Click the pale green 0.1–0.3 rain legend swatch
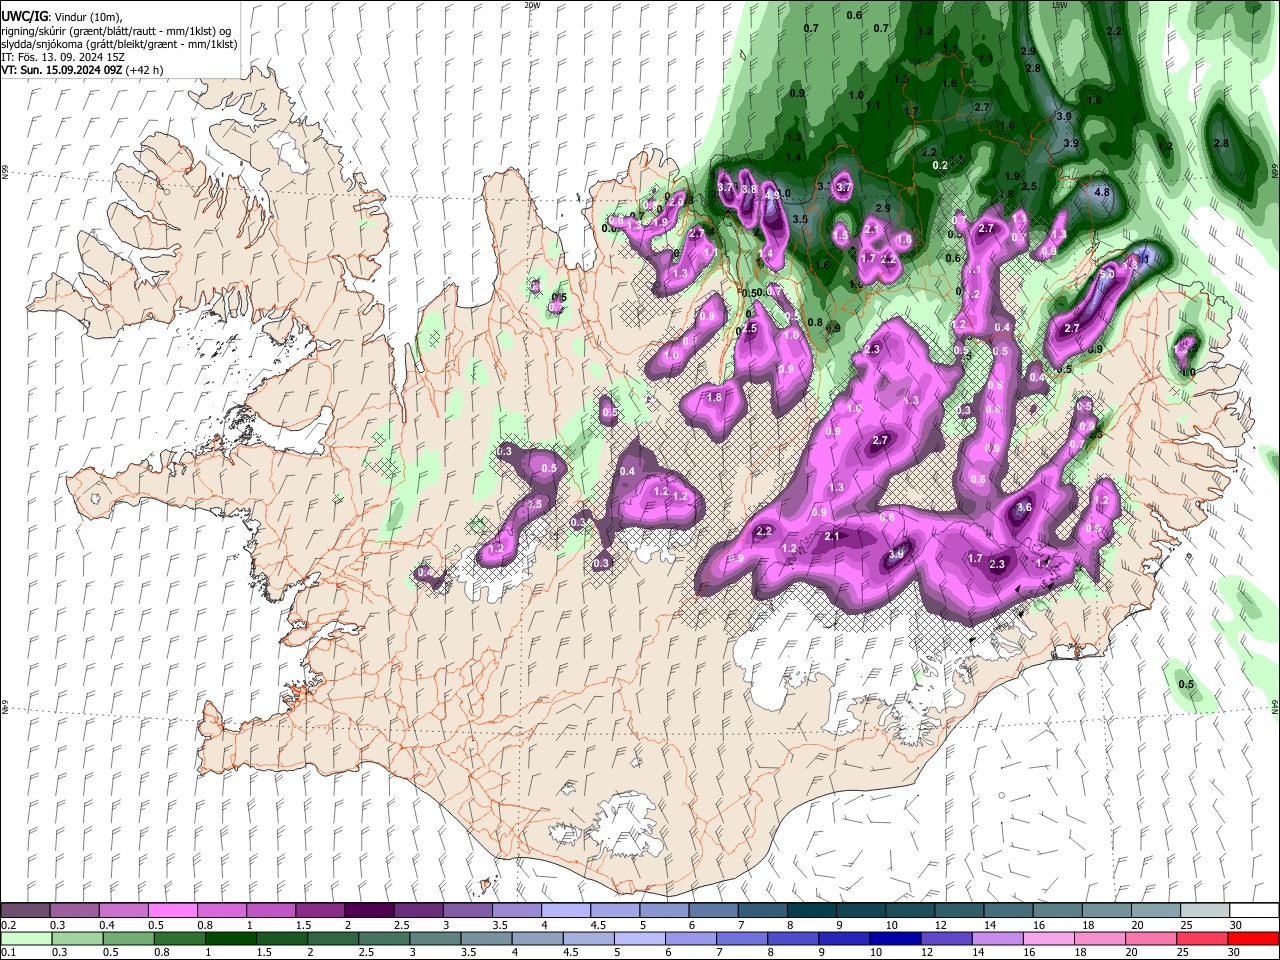The height and width of the screenshot is (960, 1280). point(26,939)
